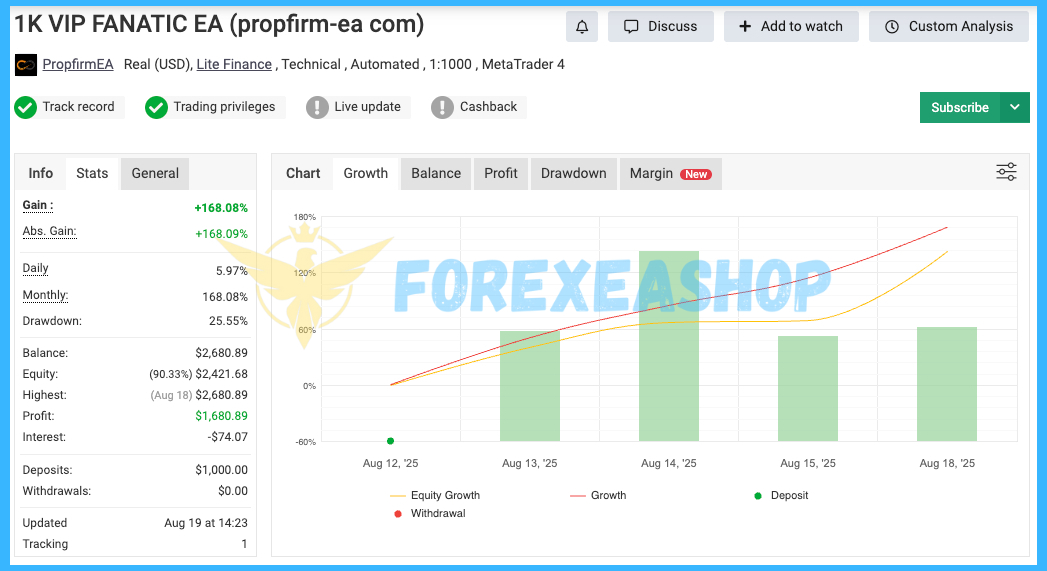Open the Lite Finance broker link

(x=234, y=65)
